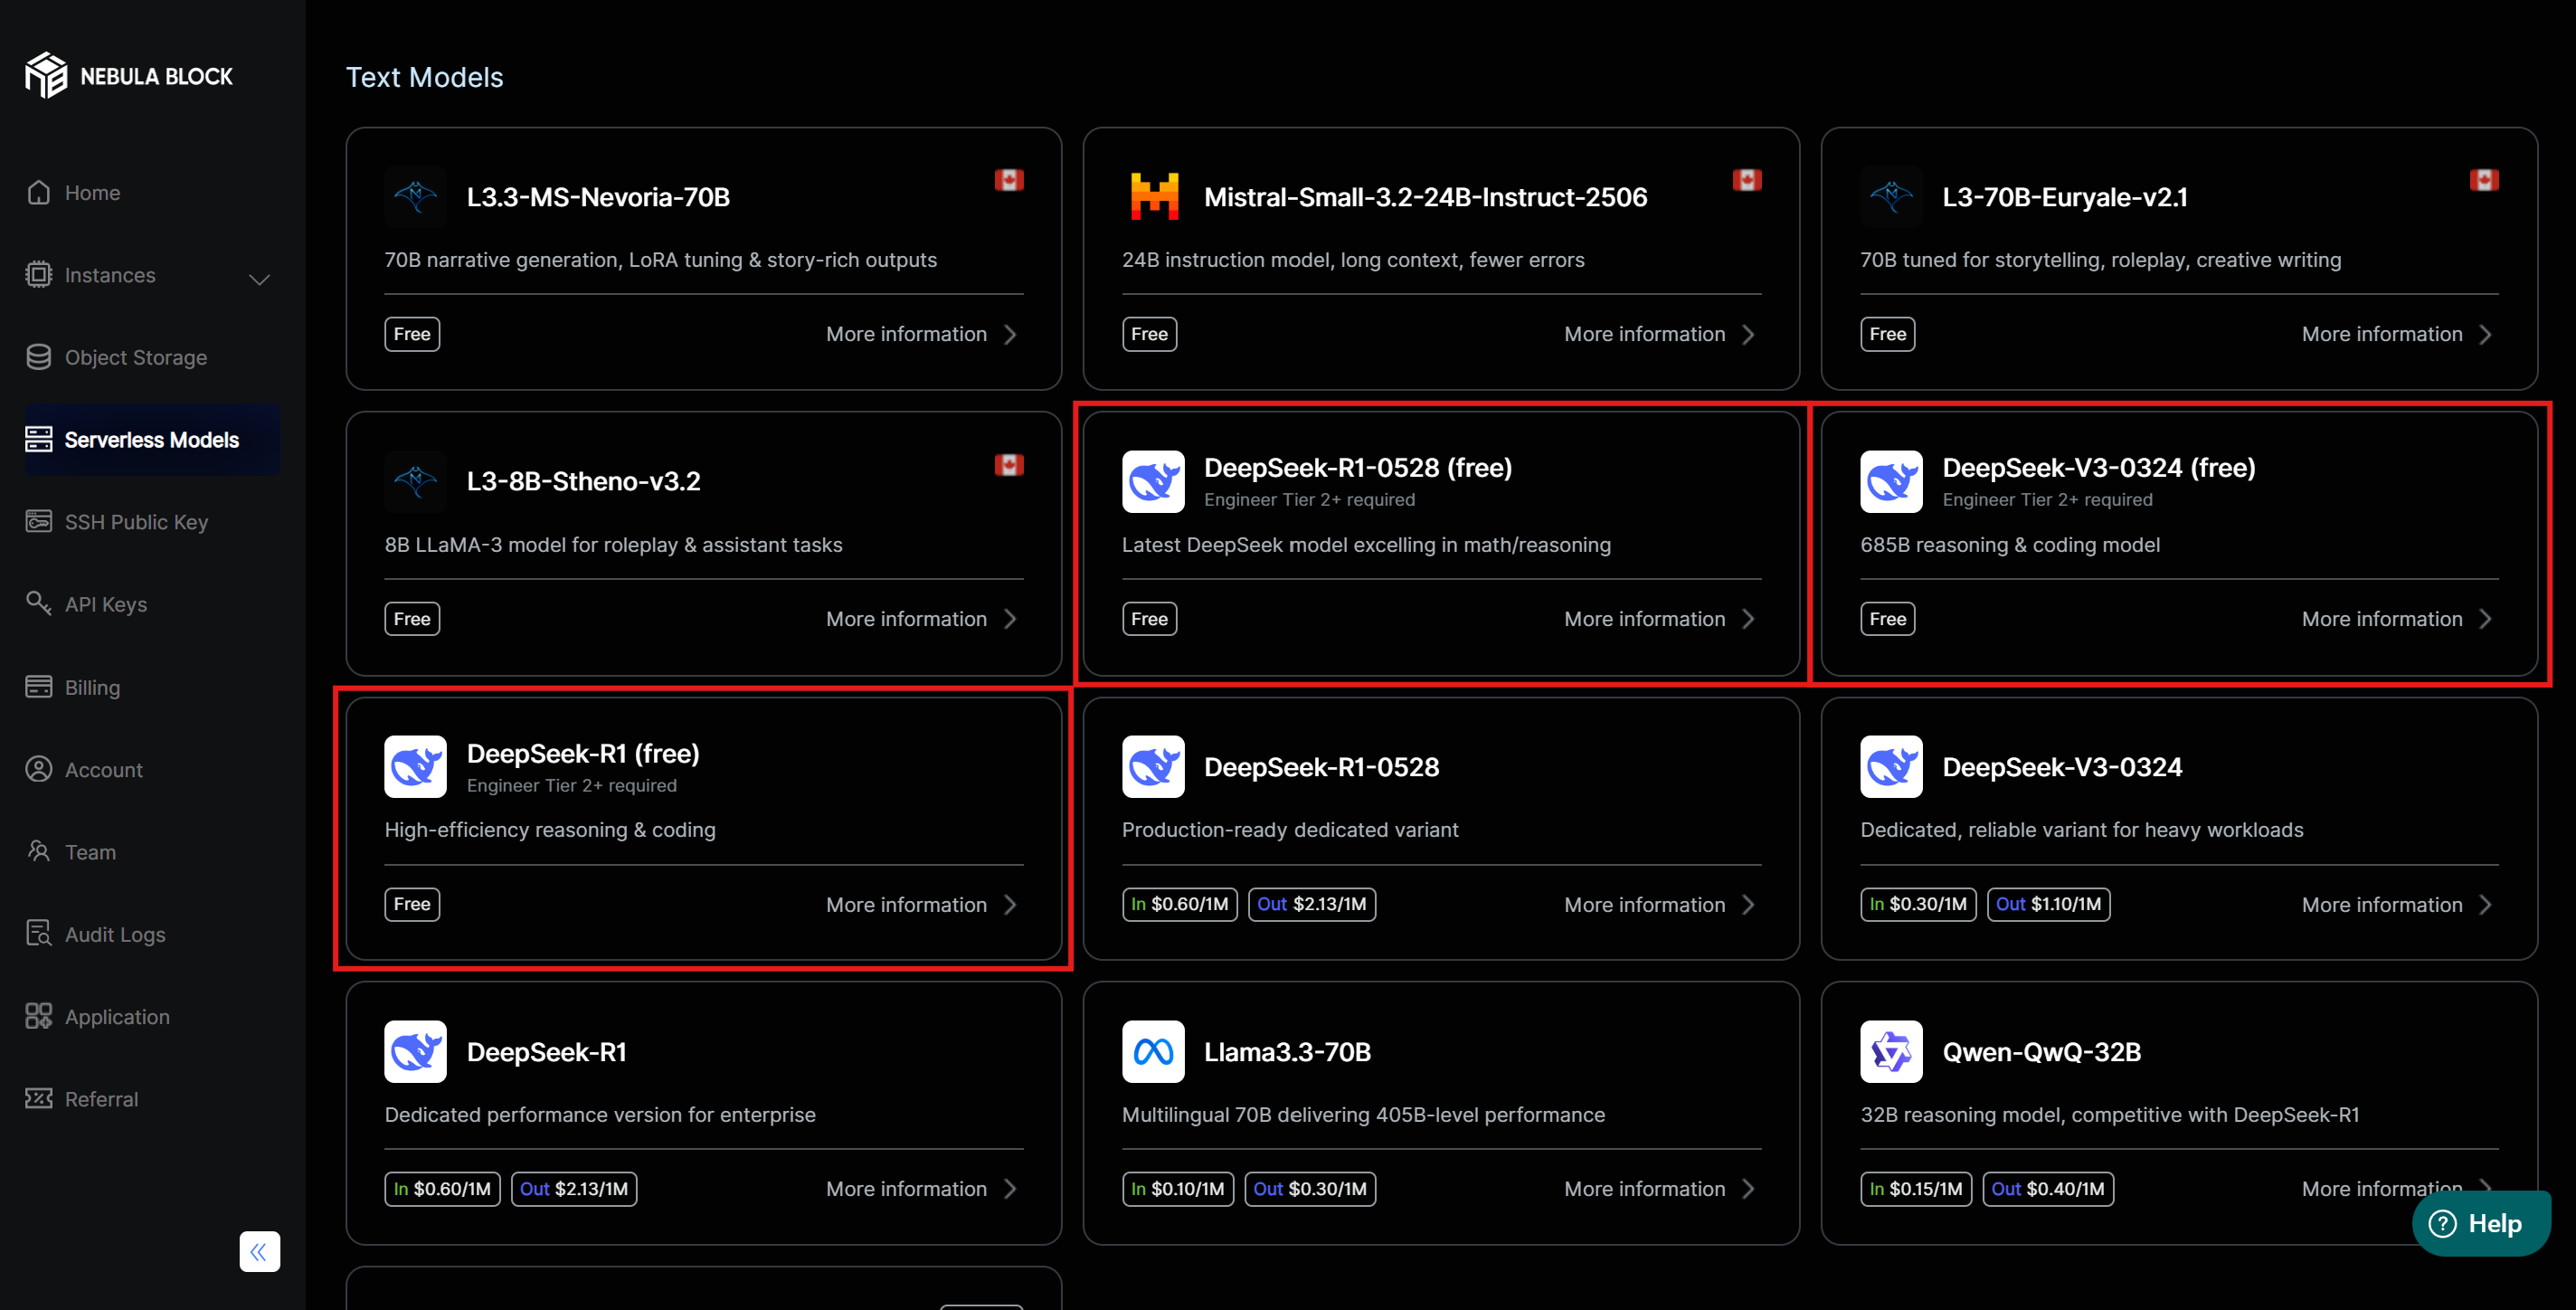Click In $0.10/1M tag on Llama3.3-70B
The height and width of the screenshot is (1310, 2576).
coord(1178,1188)
